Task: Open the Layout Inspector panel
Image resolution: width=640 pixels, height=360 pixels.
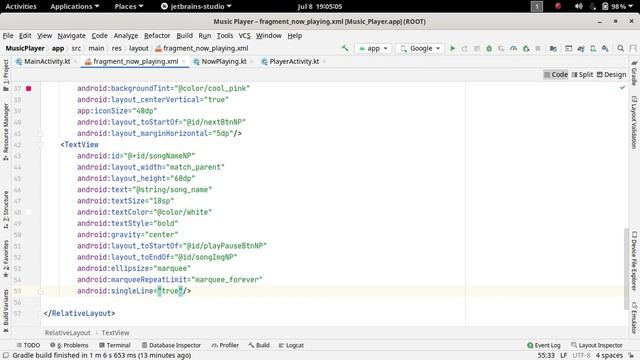Action: (597, 345)
